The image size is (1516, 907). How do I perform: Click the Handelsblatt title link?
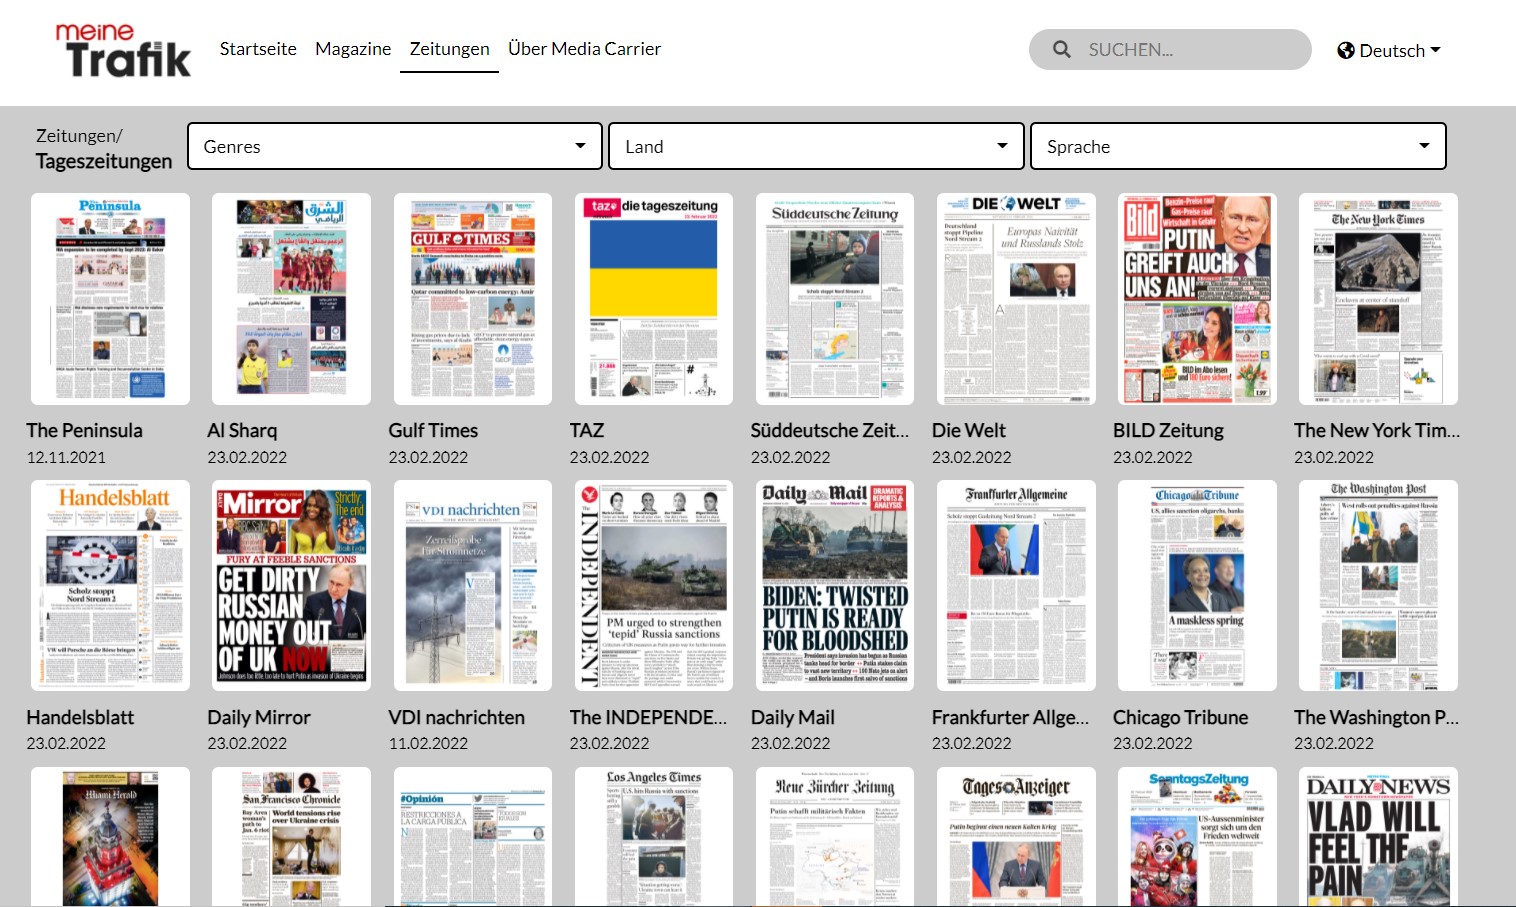pyautogui.click(x=80, y=717)
